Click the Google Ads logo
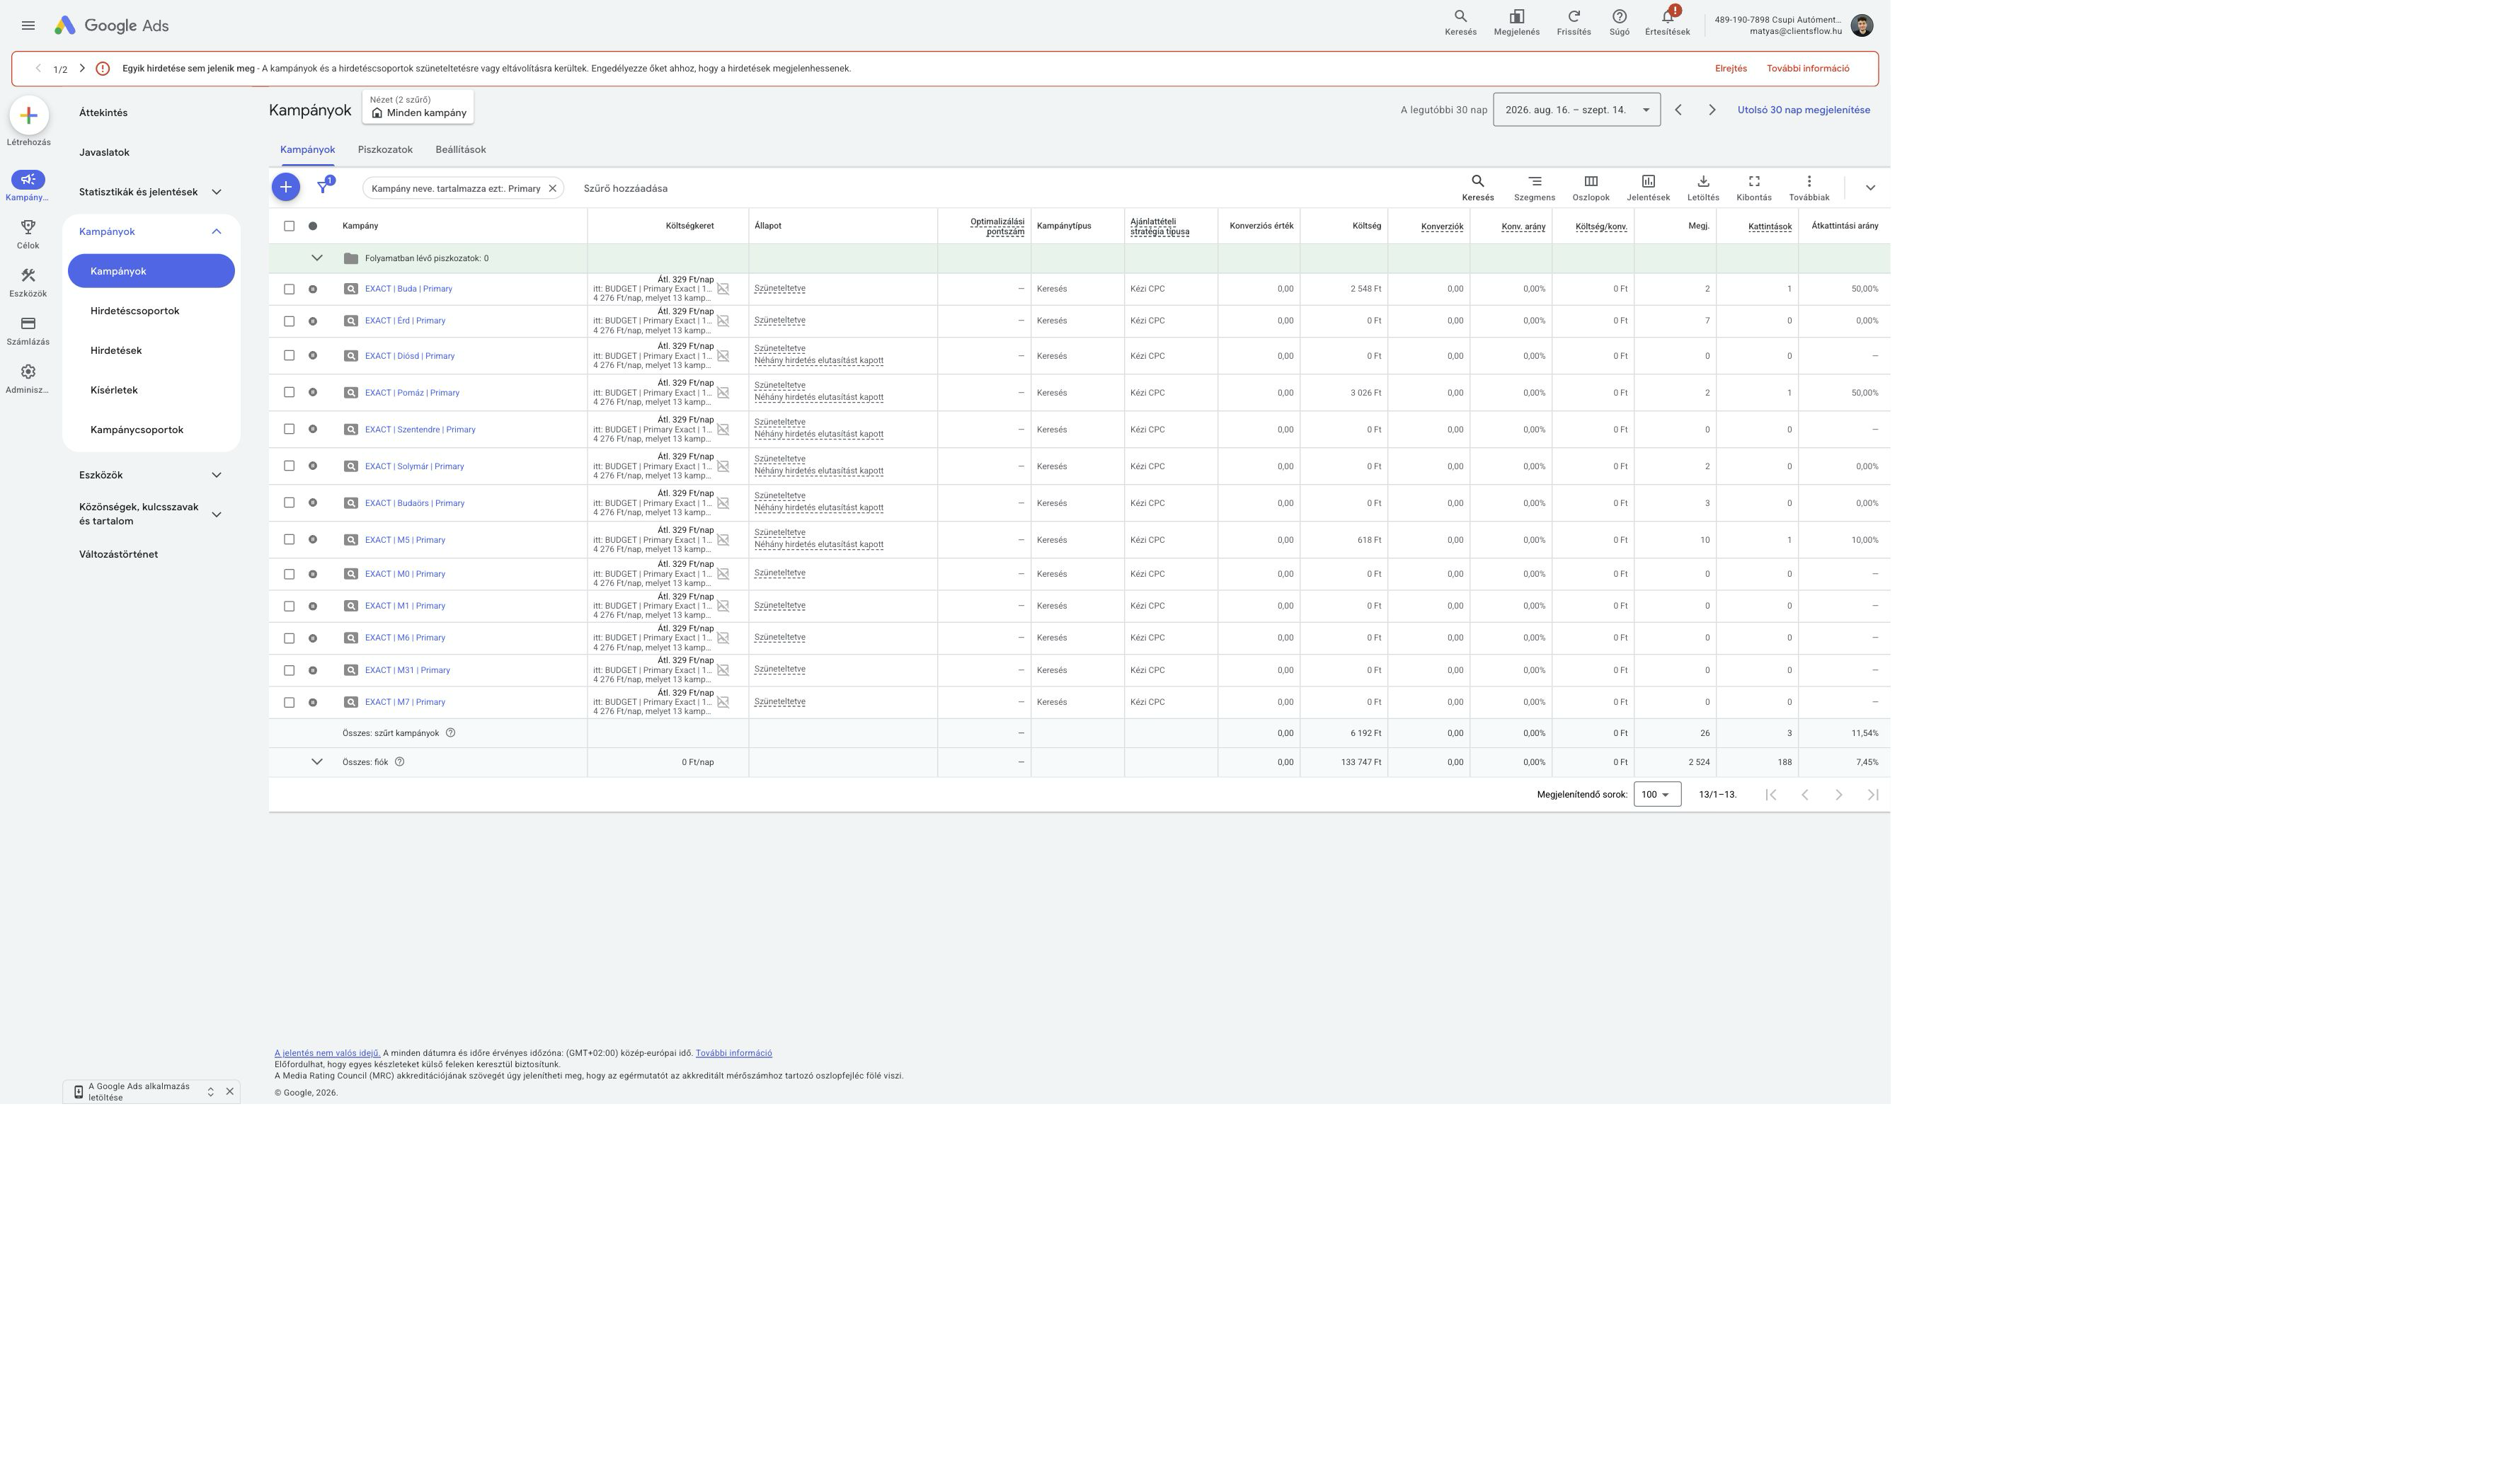This screenshot has height=1472, width=2520. (111, 25)
